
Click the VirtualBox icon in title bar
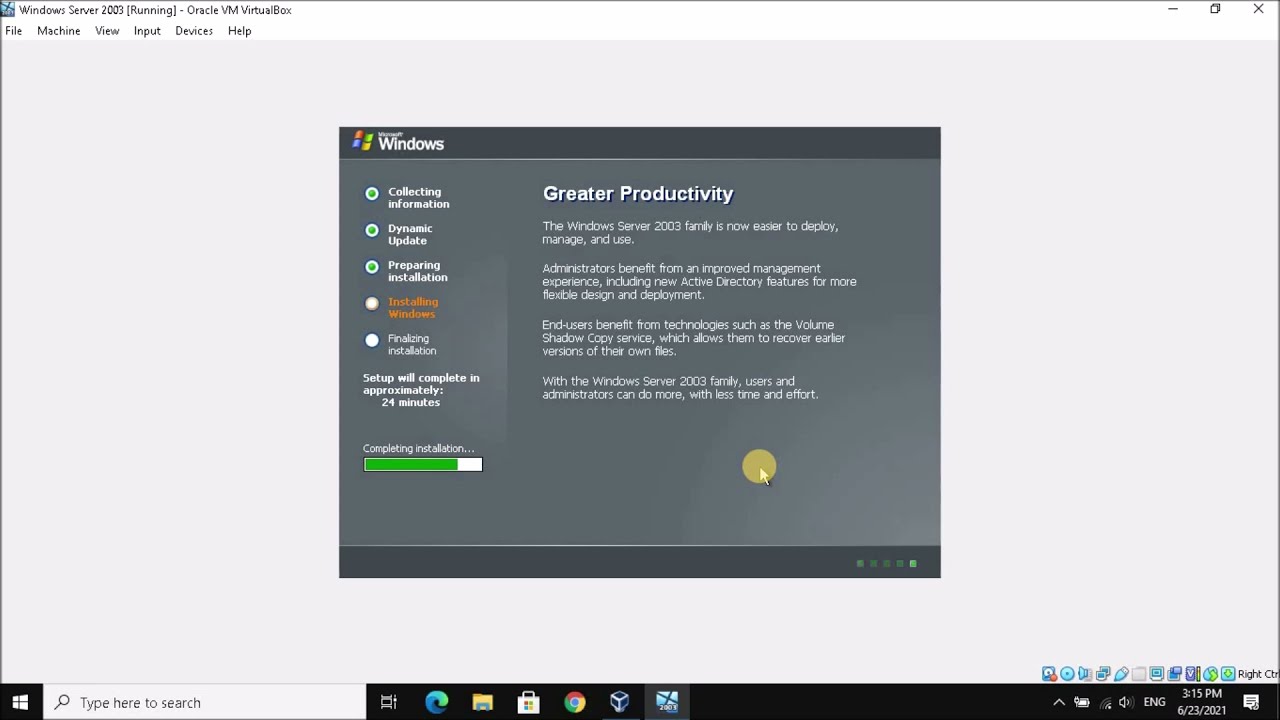pyautogui.click(x=8, y=10)
